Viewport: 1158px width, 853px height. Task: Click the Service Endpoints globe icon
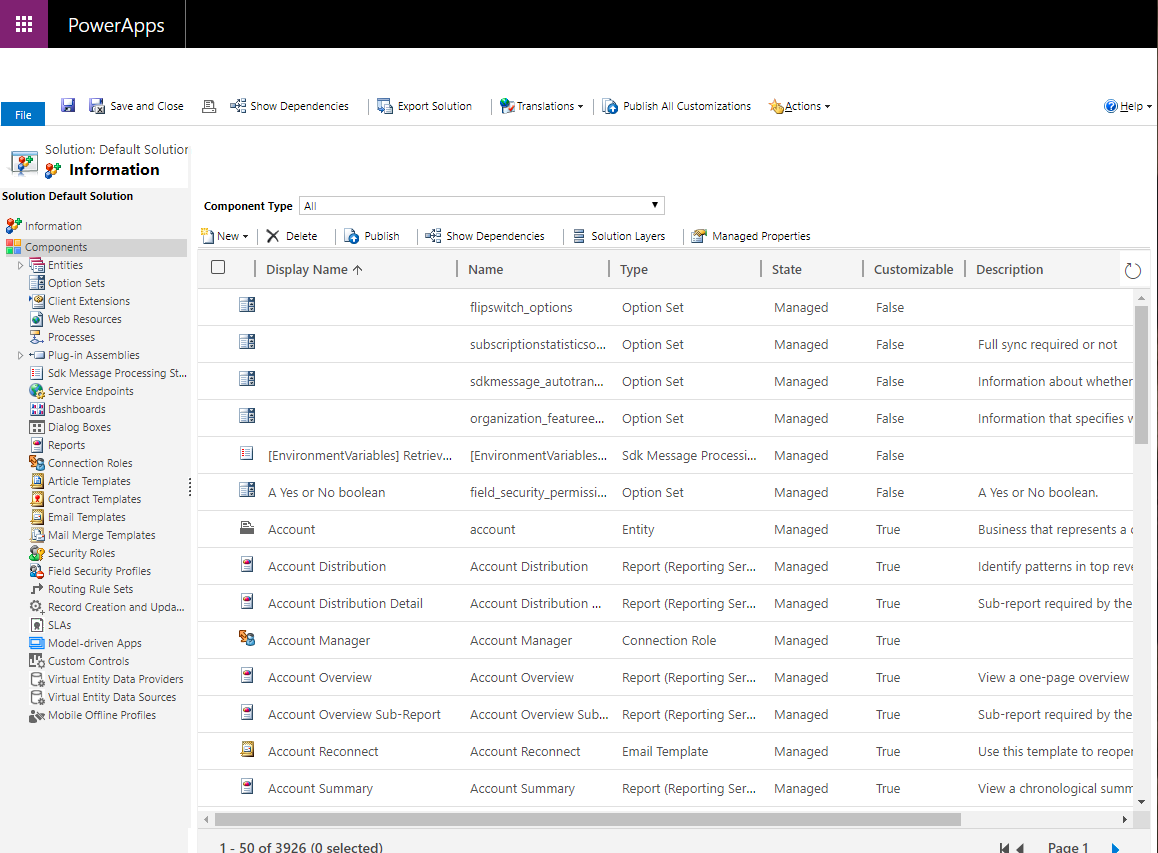pyautogui.click(x=36, y=391)
